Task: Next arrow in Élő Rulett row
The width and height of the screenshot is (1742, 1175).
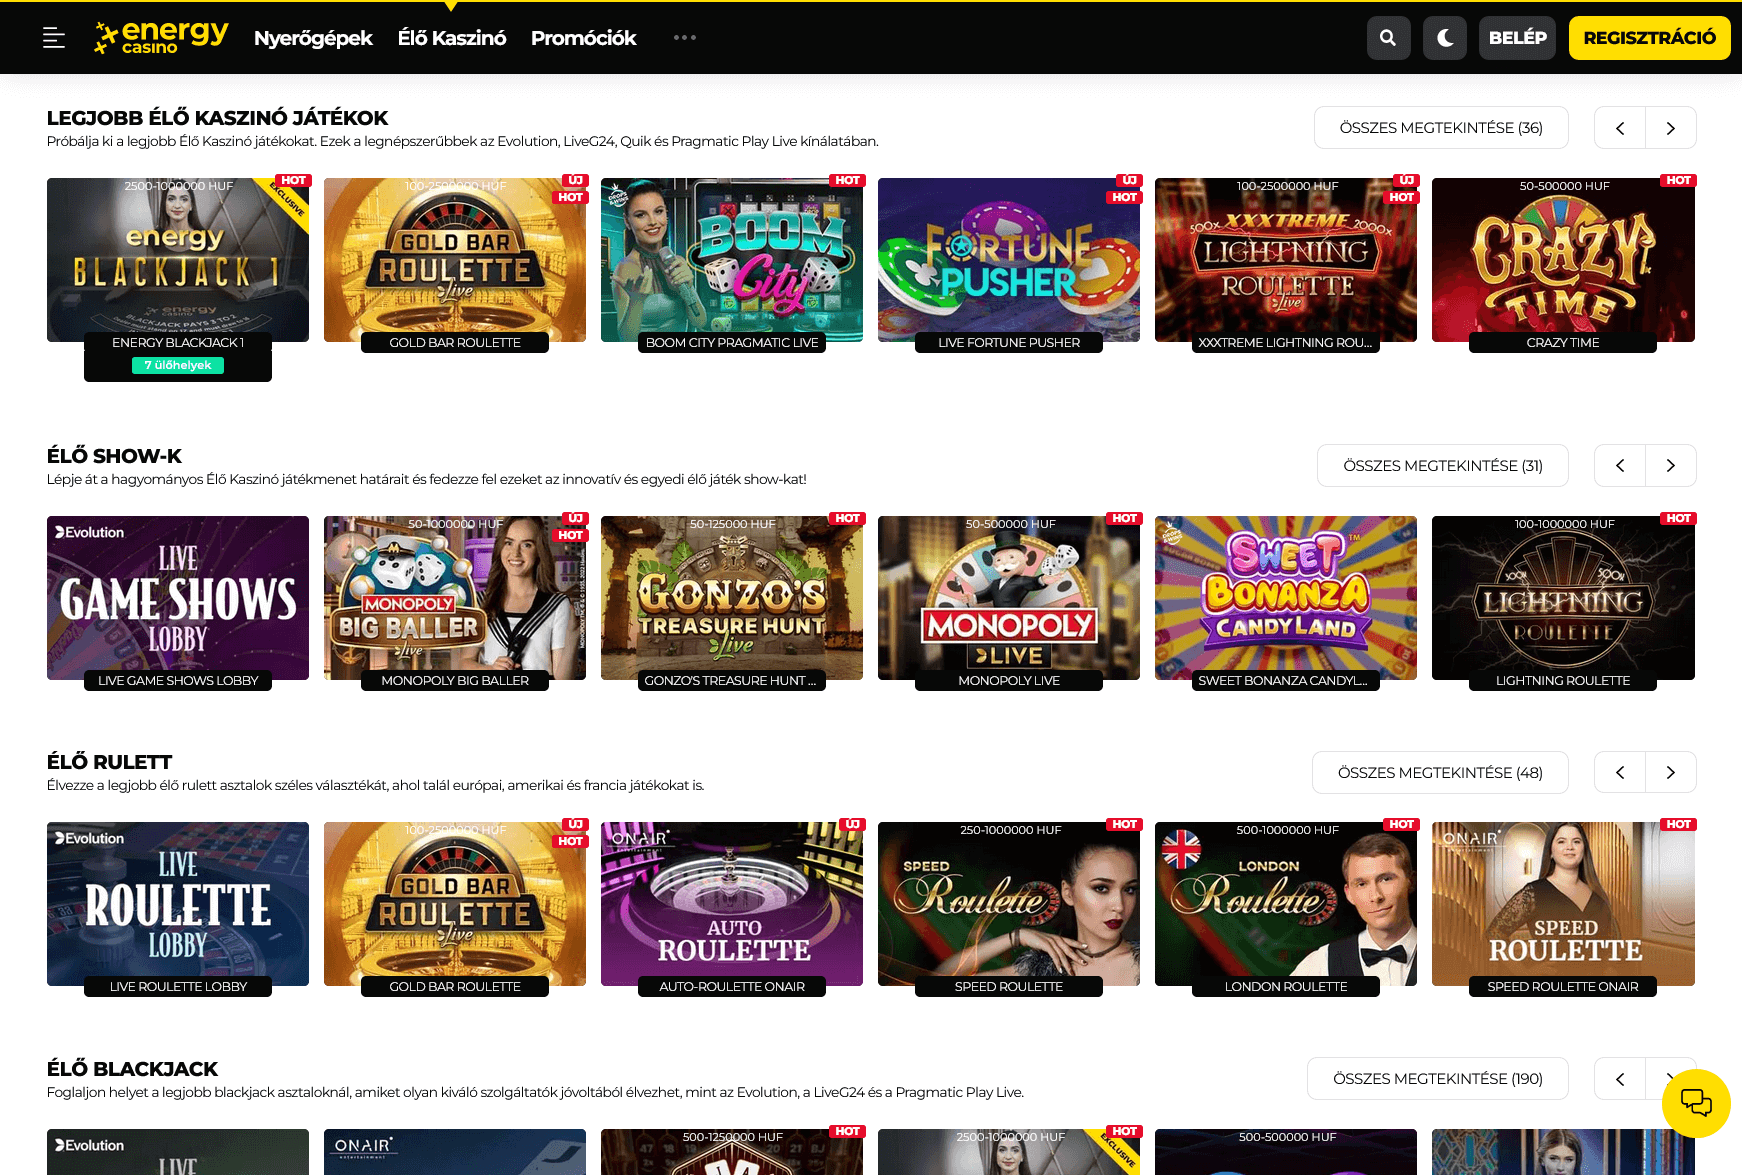Action: 1671,773
